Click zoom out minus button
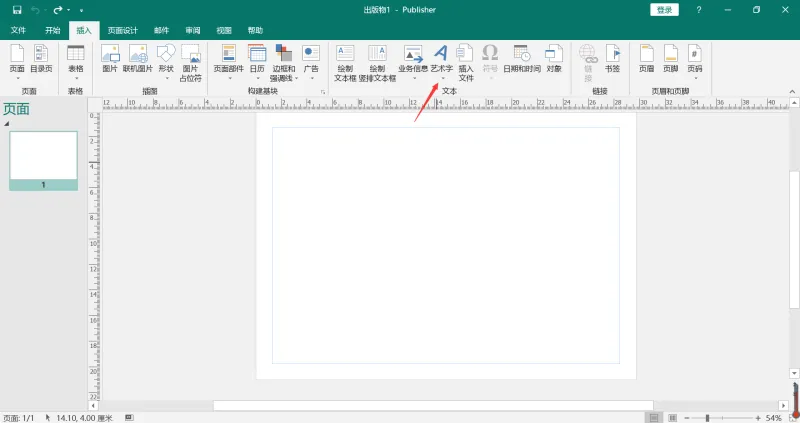The width and height of the screenshot is (800, 423). pos(687,418)
